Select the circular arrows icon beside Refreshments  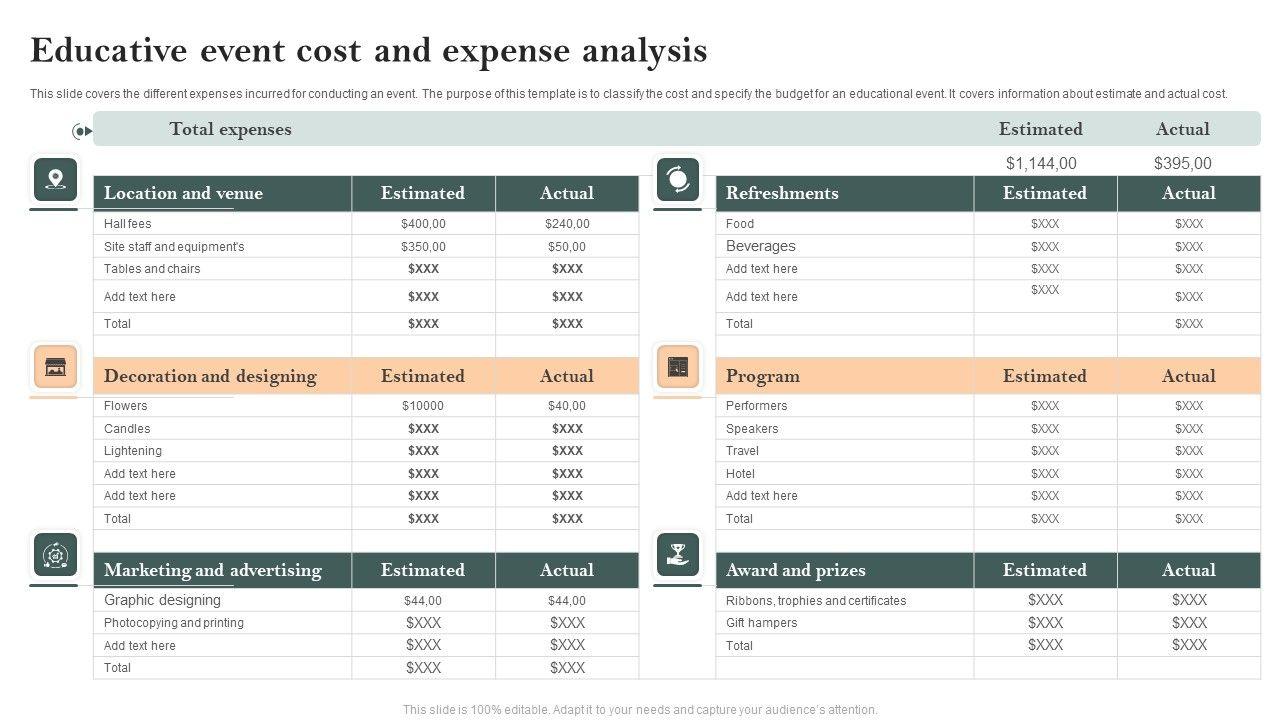(678, 180)
